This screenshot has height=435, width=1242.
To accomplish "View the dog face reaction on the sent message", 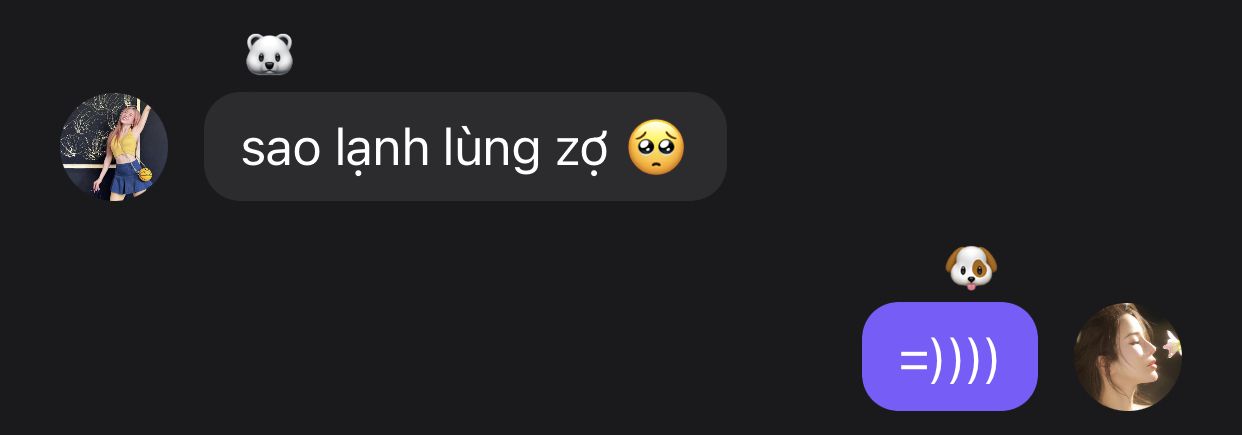I will [971, 266].
